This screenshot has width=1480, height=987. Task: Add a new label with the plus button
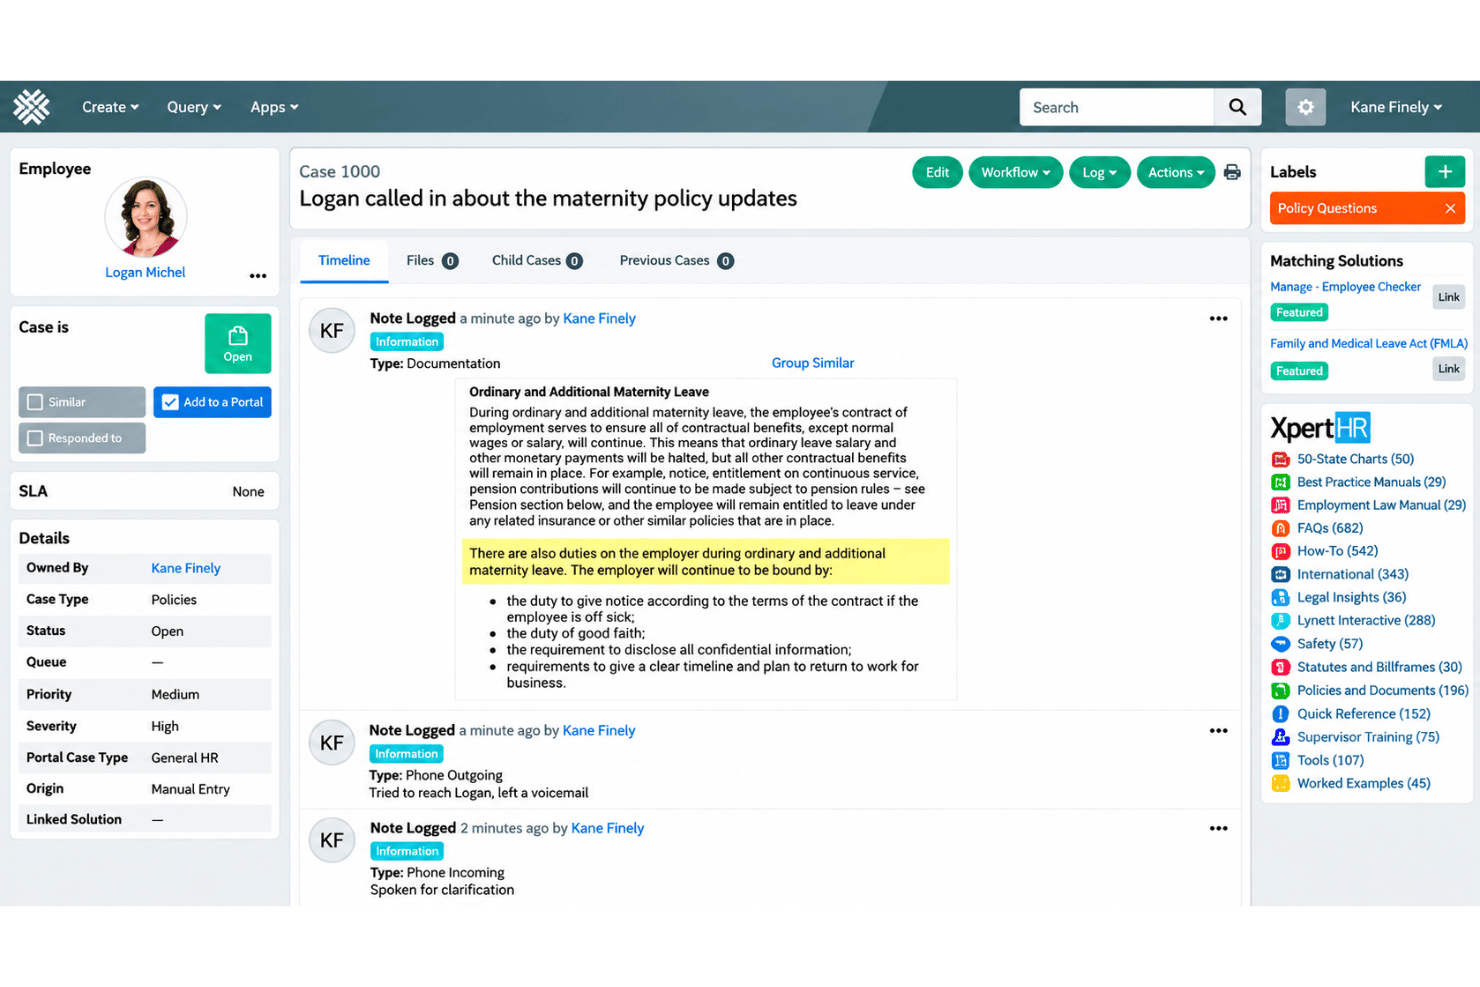click(1444, 172)
